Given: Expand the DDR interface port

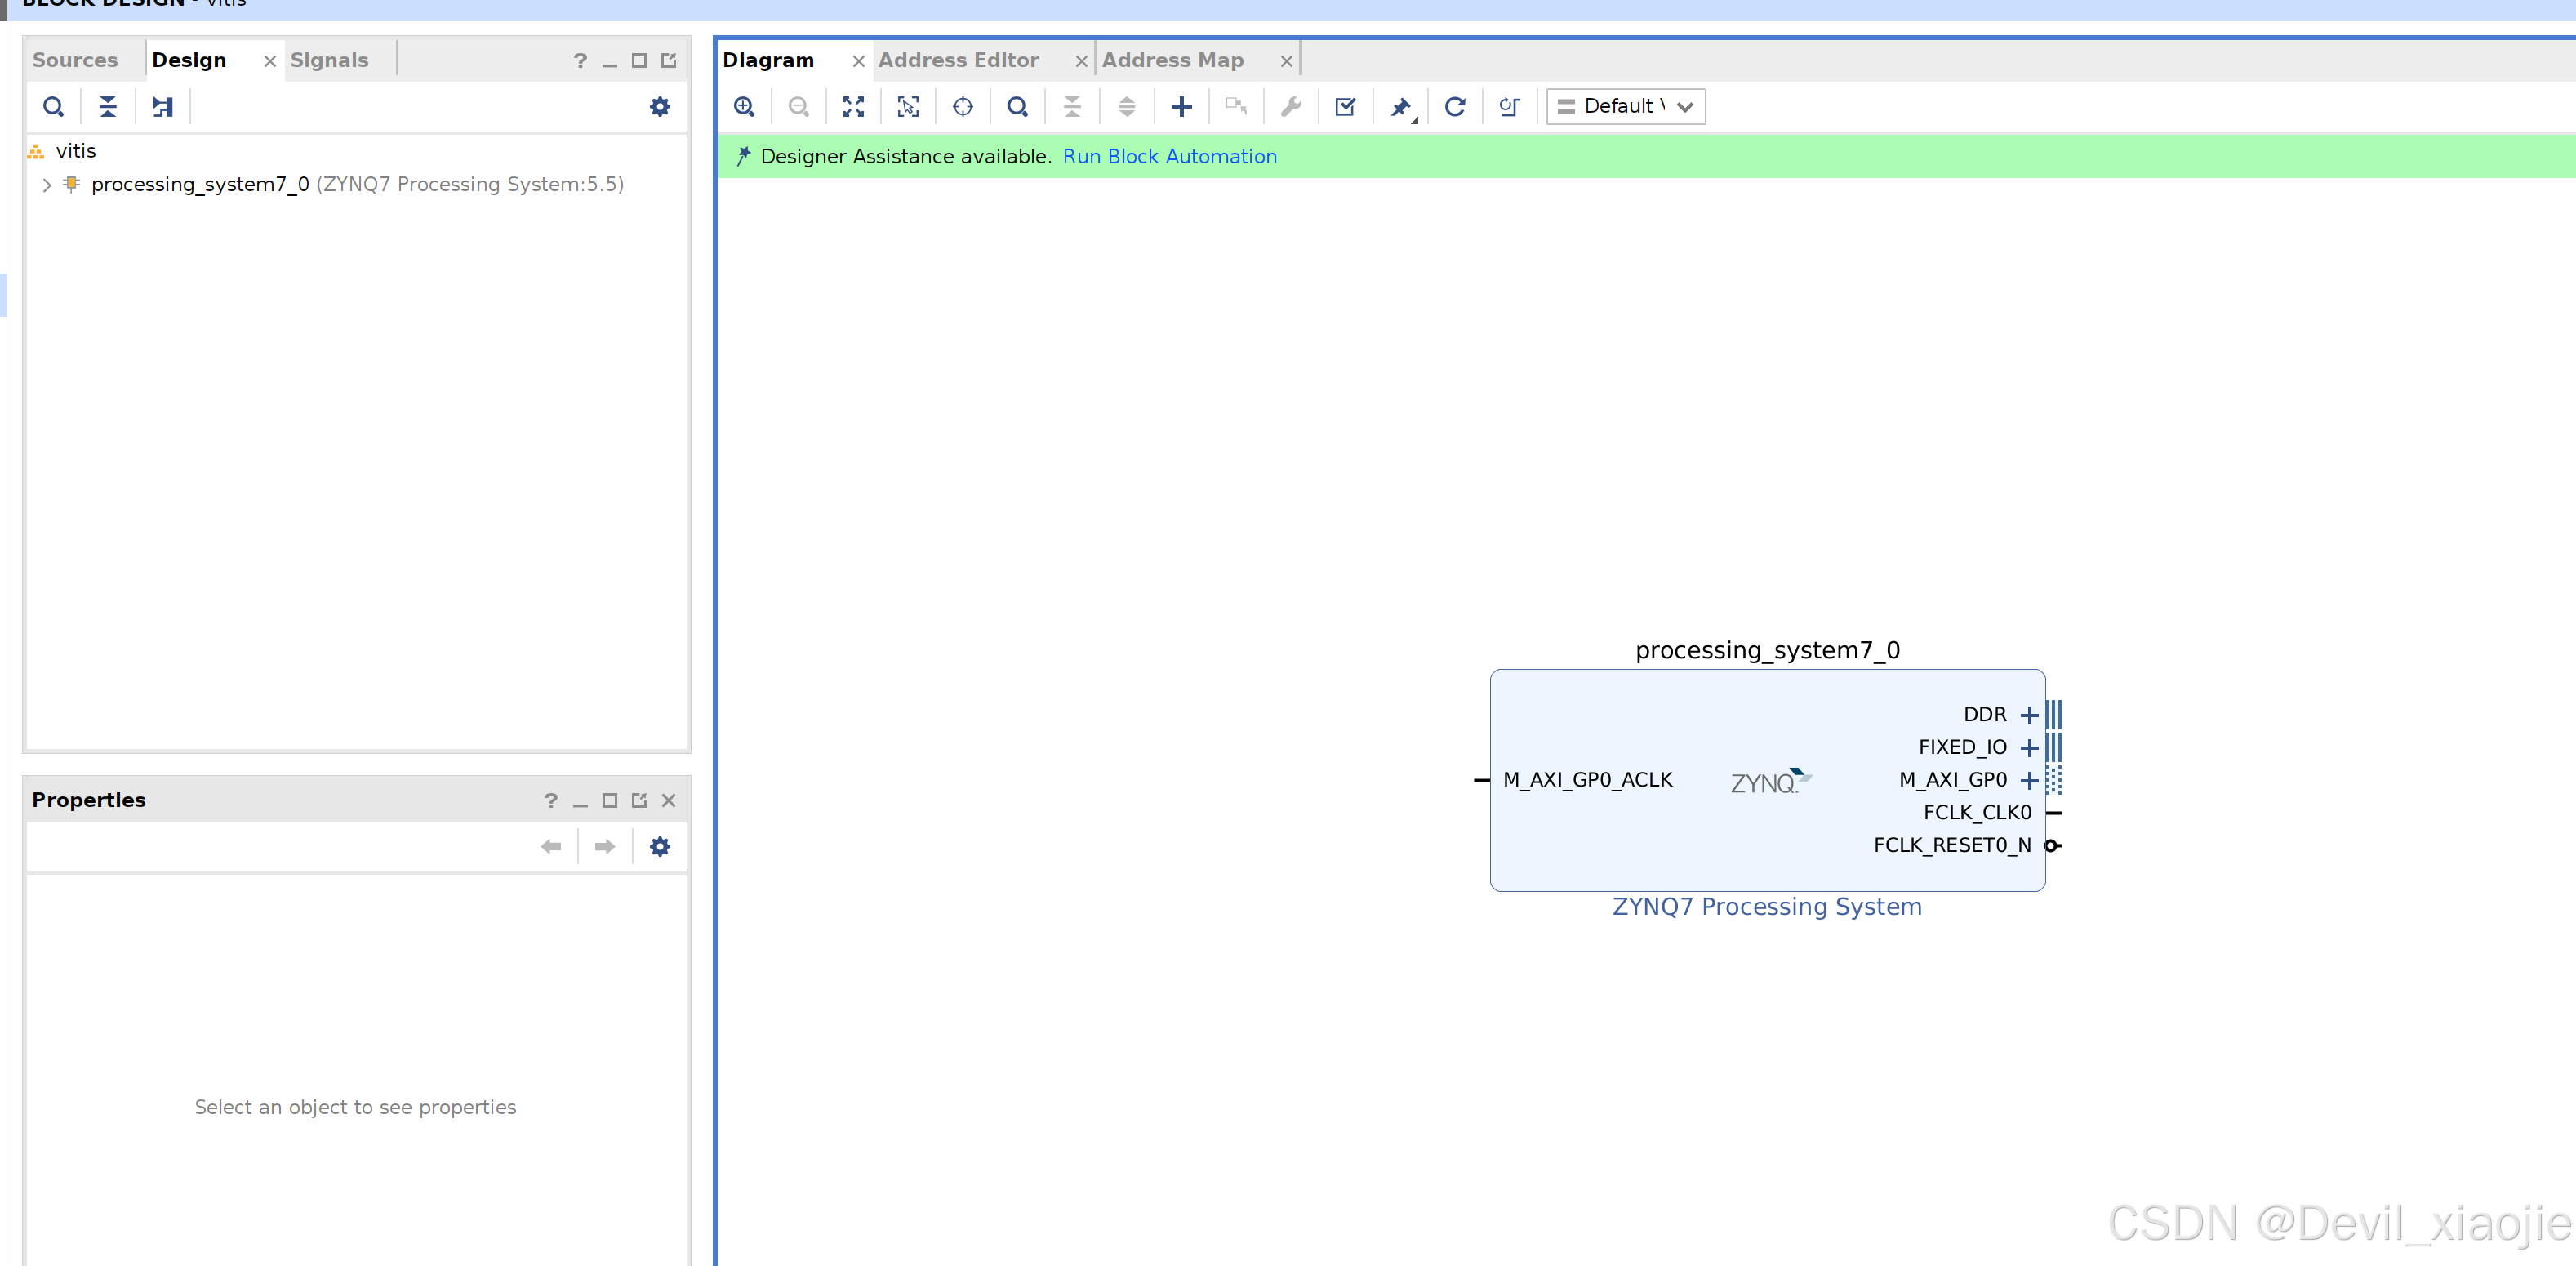Looking at the screenshot, I should [x=2029, y=715].
